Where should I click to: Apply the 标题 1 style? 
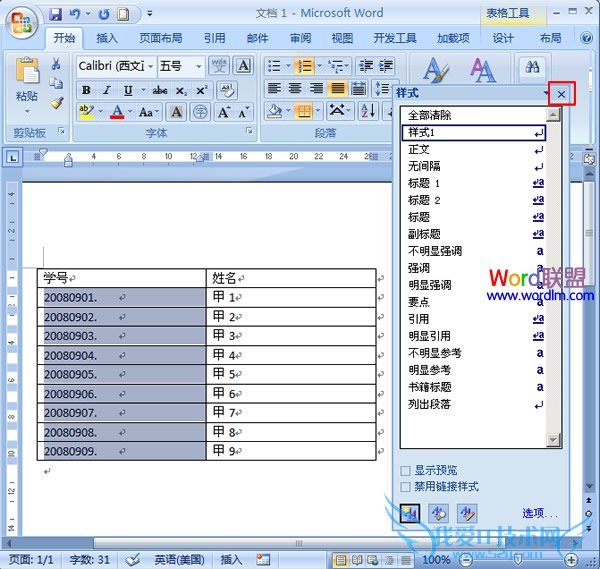pyautogui.click(x=474, y=183)
